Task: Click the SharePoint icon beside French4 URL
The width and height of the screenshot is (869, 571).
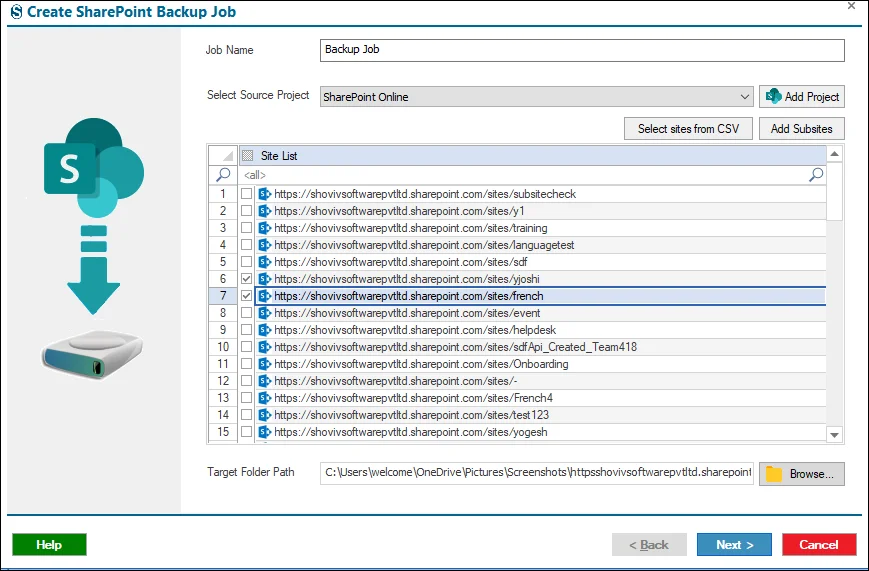Action: (265, 398)
